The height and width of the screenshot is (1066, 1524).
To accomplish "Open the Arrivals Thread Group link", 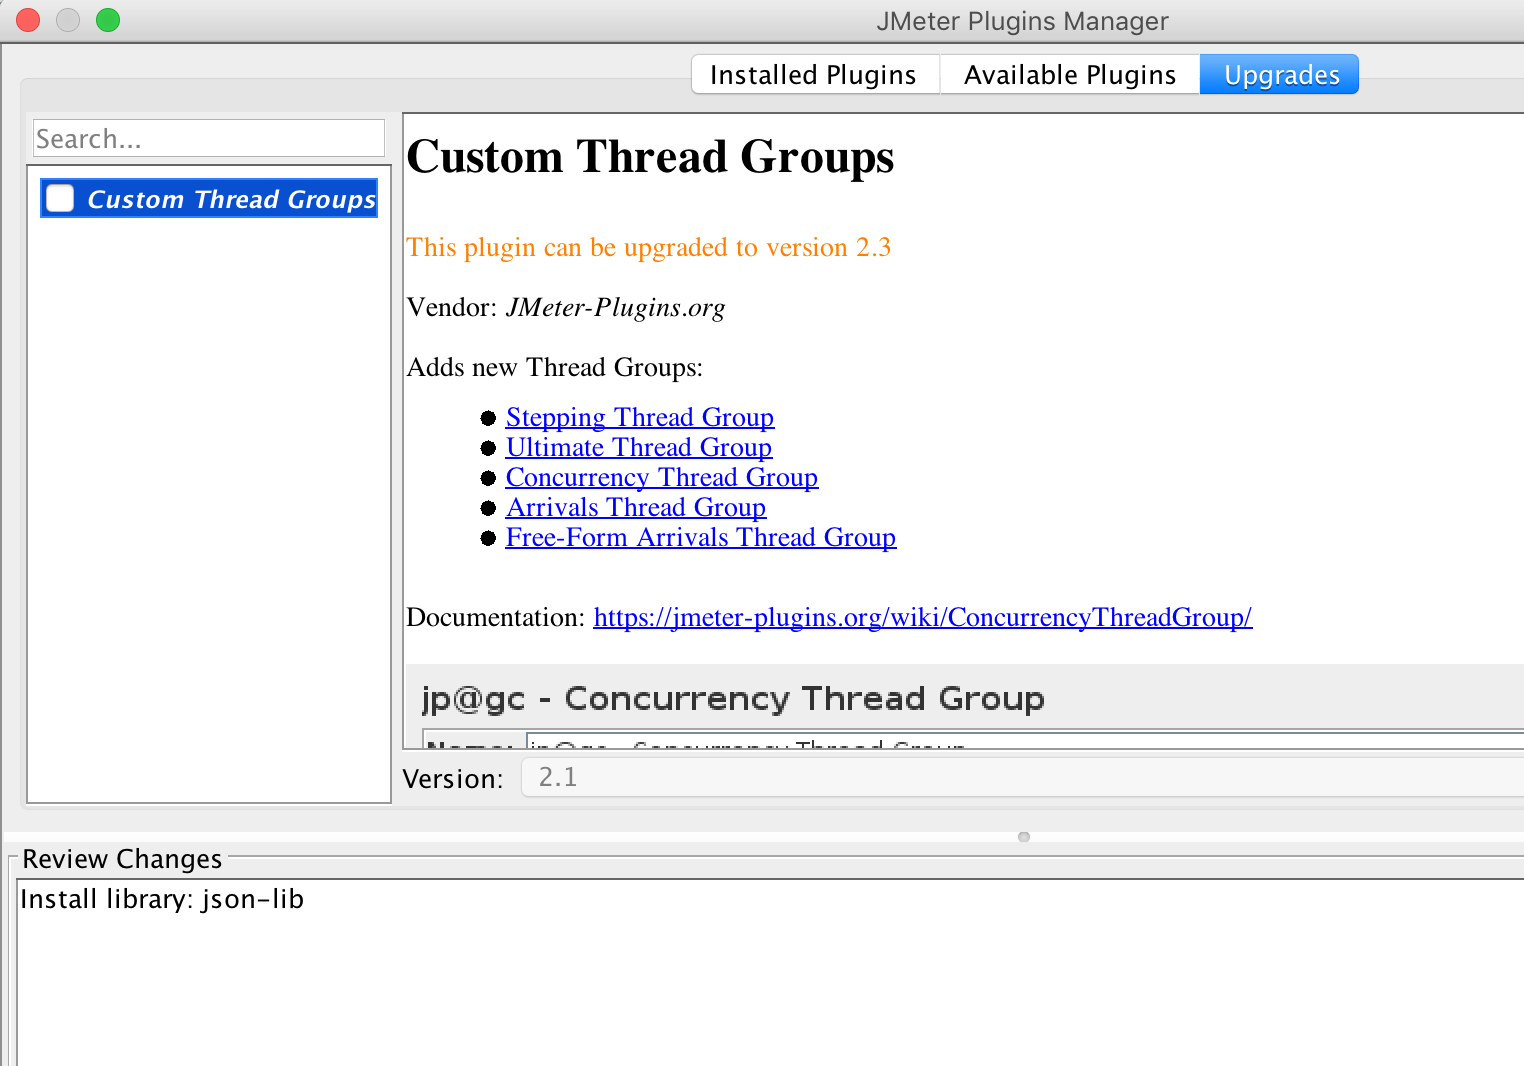I will click(636, 507).
